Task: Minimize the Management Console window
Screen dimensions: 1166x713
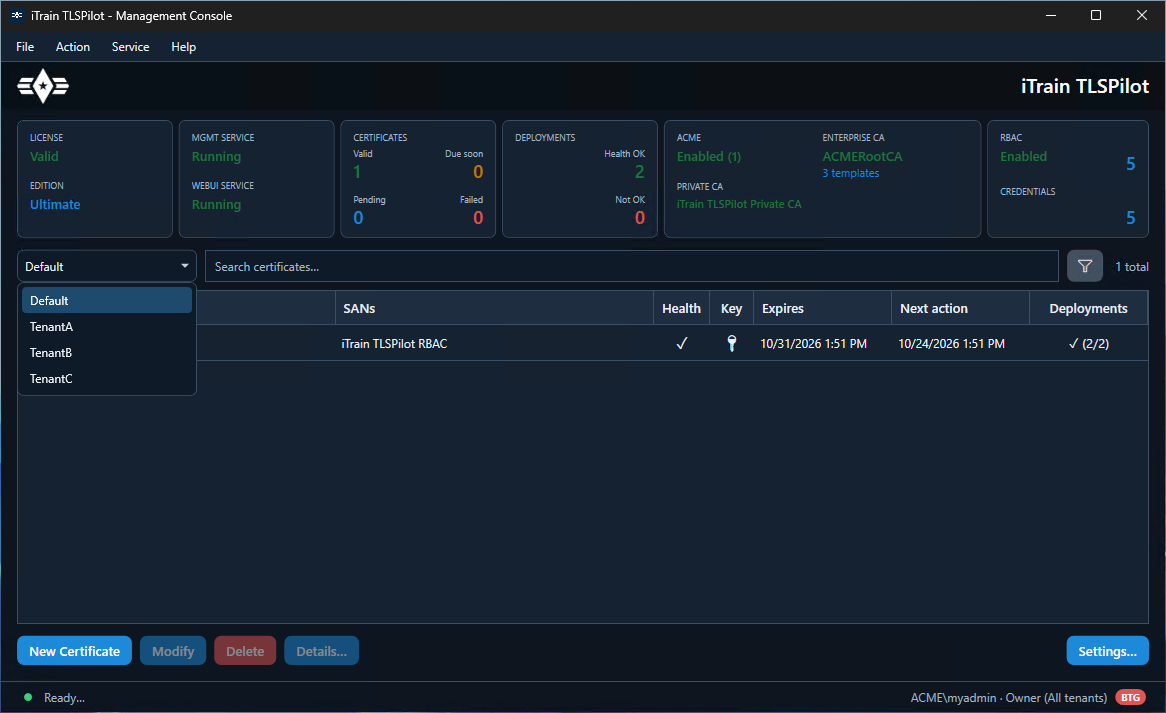Action: point(1051,16)
